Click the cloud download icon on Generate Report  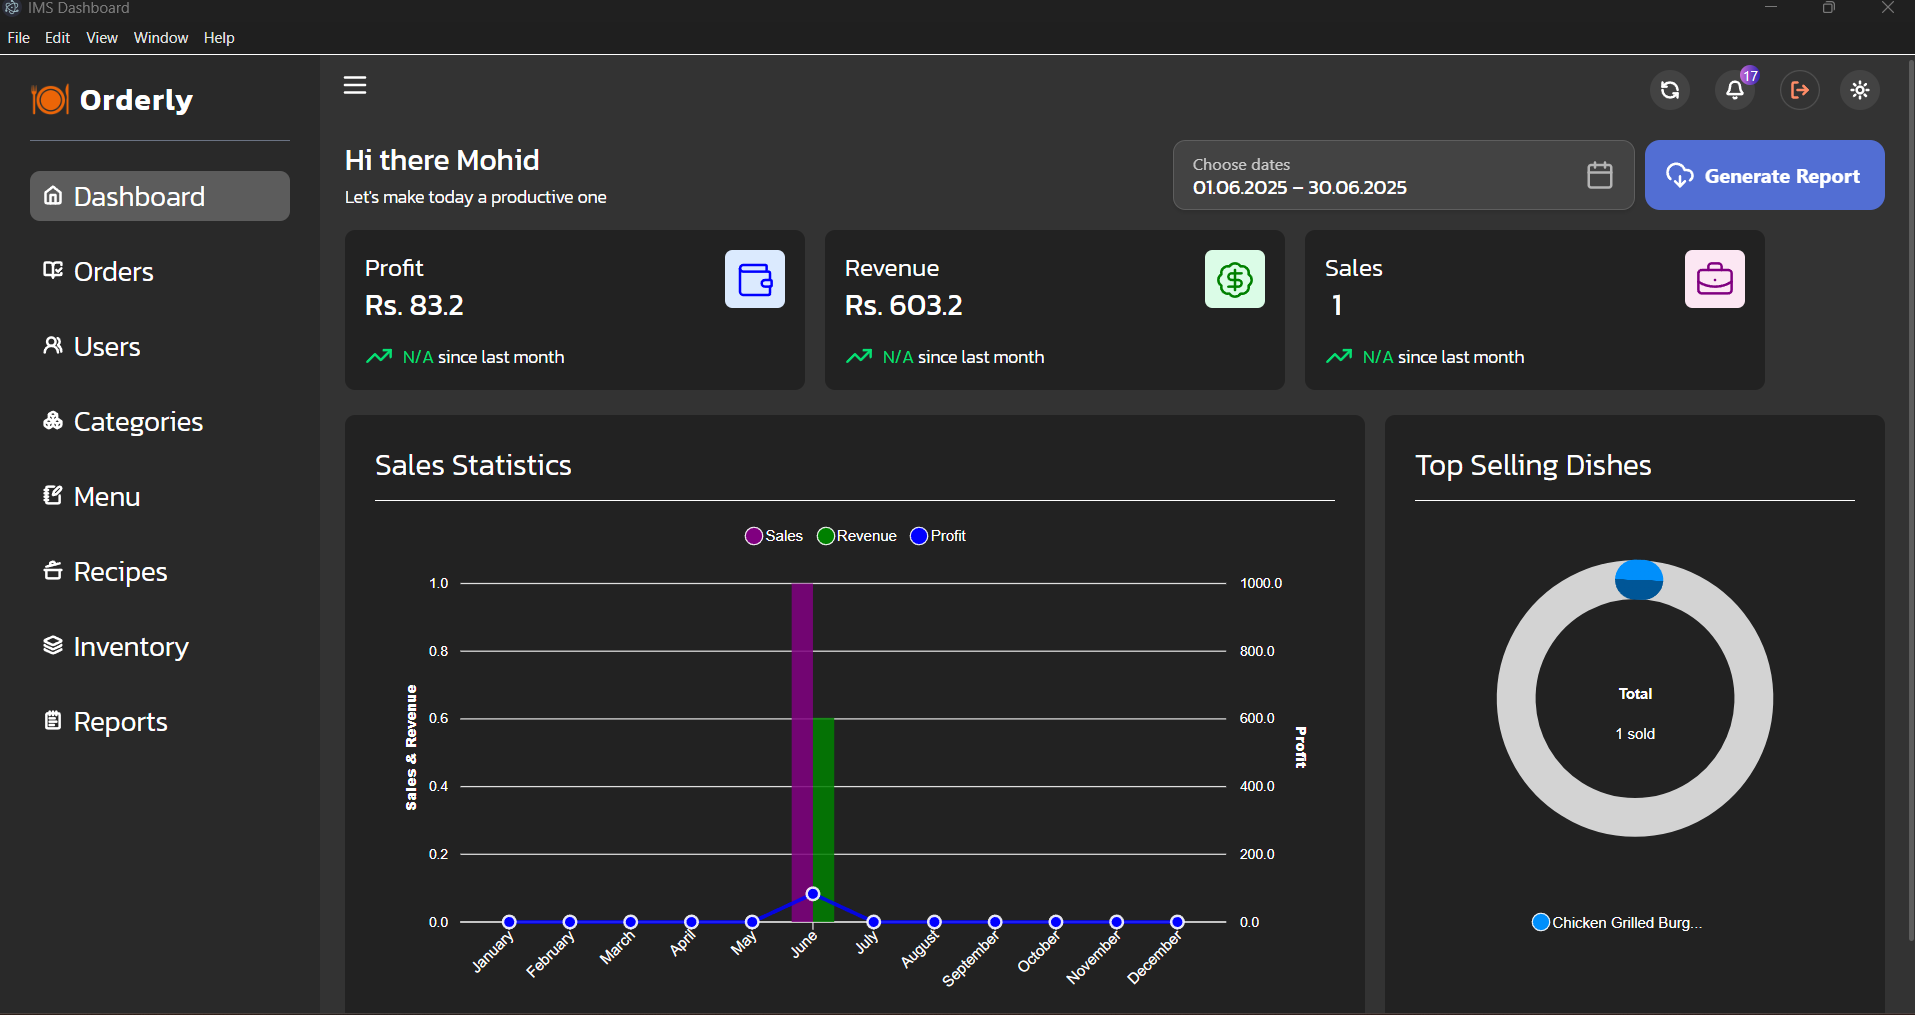pyautogui.click(x=1680, y=175)
